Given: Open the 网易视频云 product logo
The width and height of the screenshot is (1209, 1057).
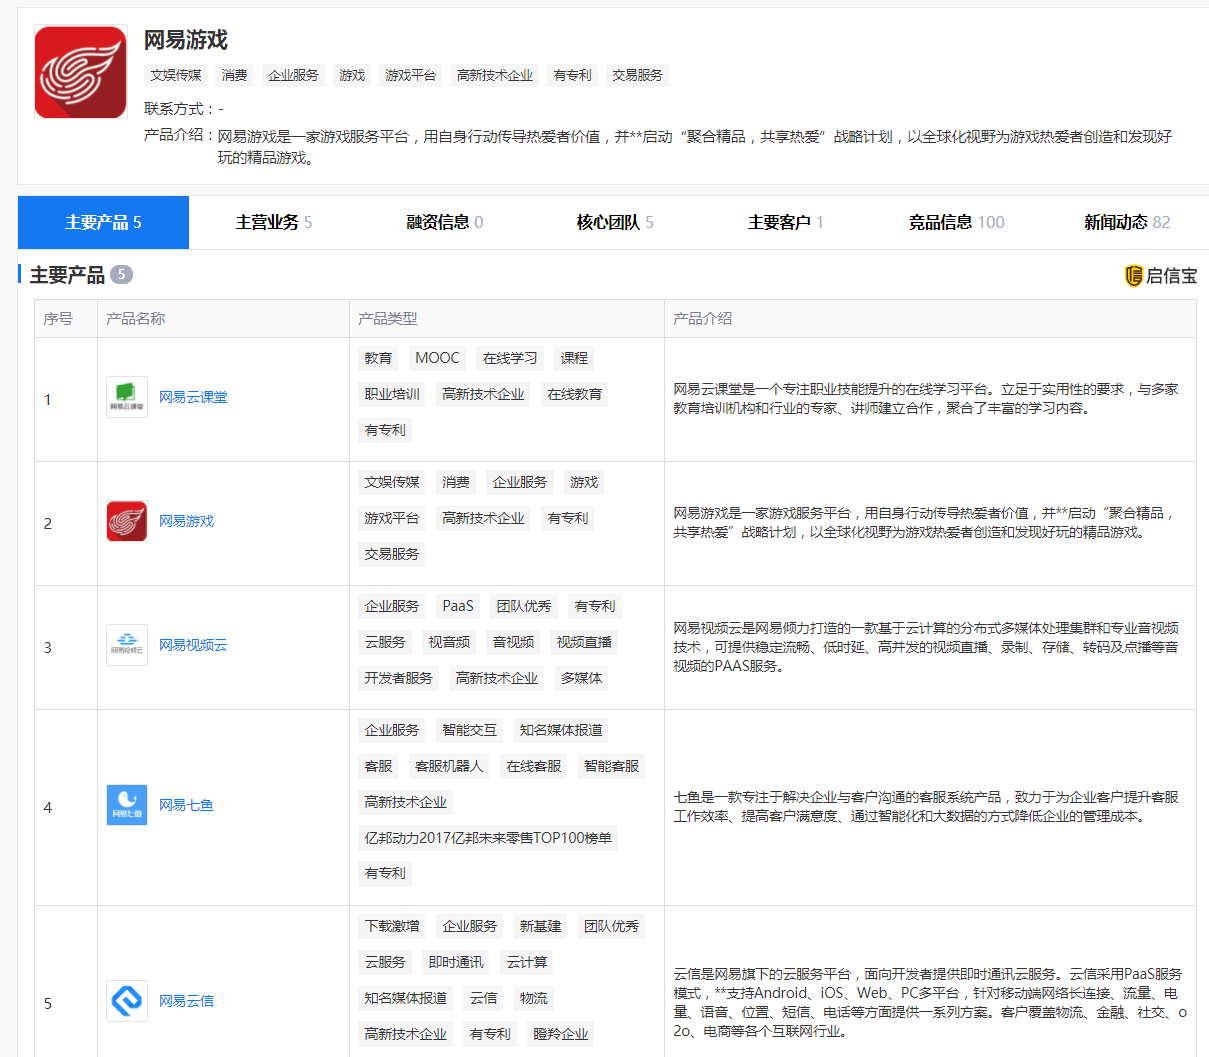Looking at the screenshot, I should pos(127,645).
